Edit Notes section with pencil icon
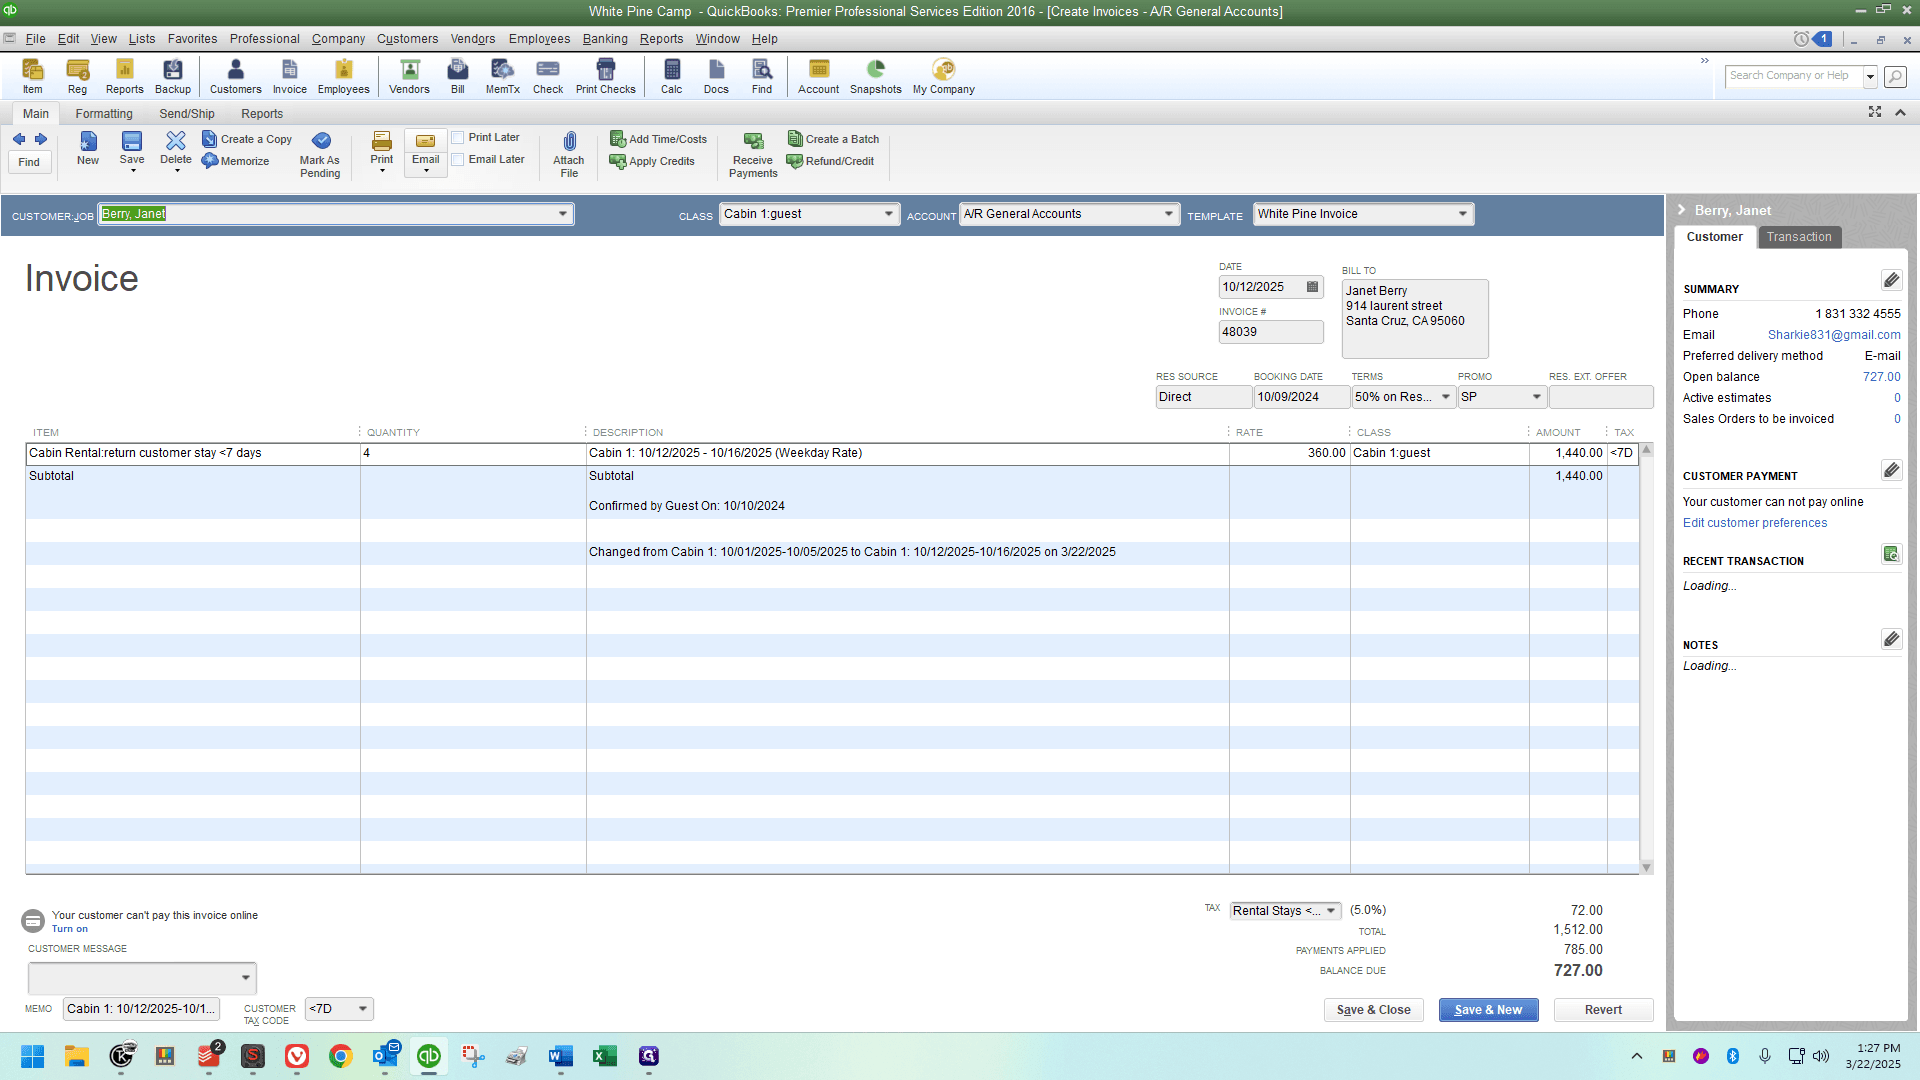 [x=1891, y=639]
